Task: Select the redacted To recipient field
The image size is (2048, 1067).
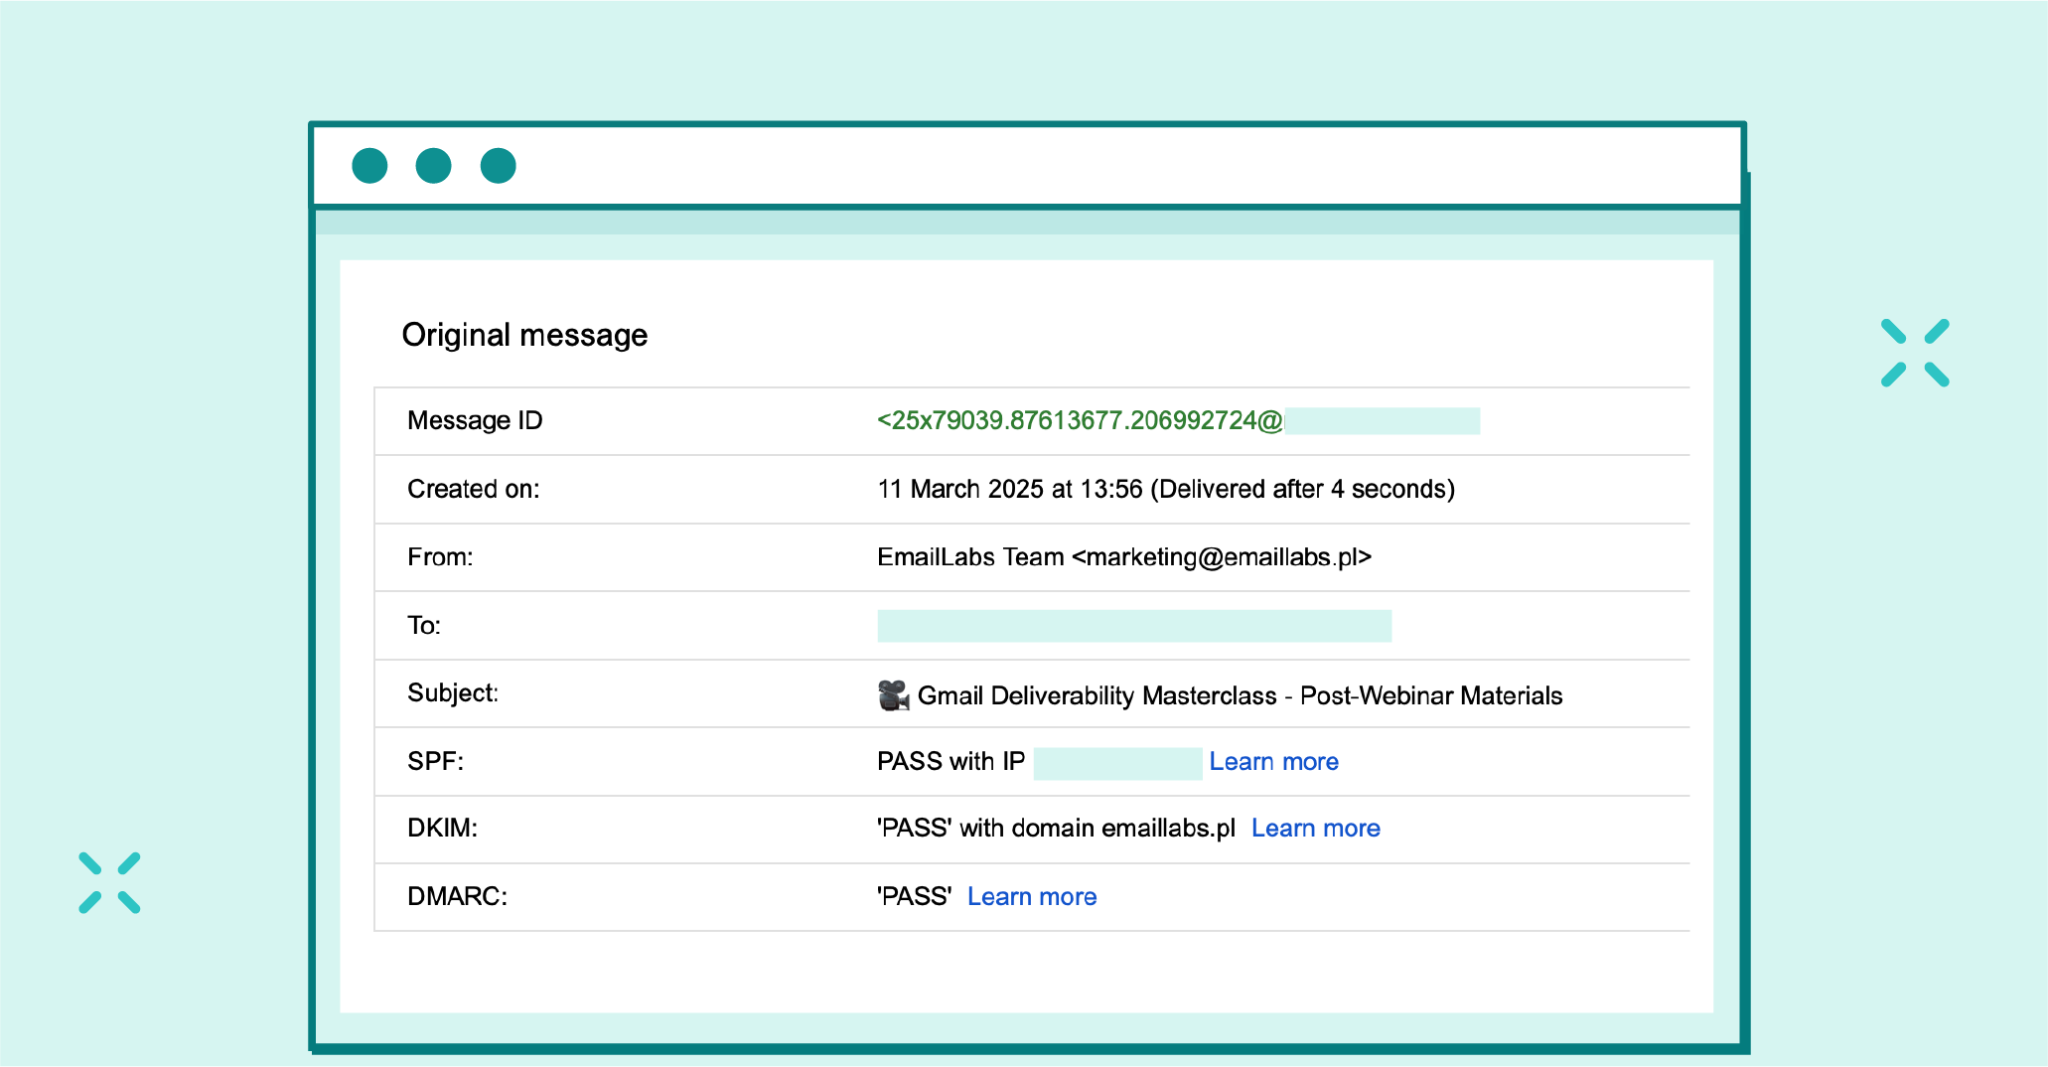Action: coord(1133,626)
